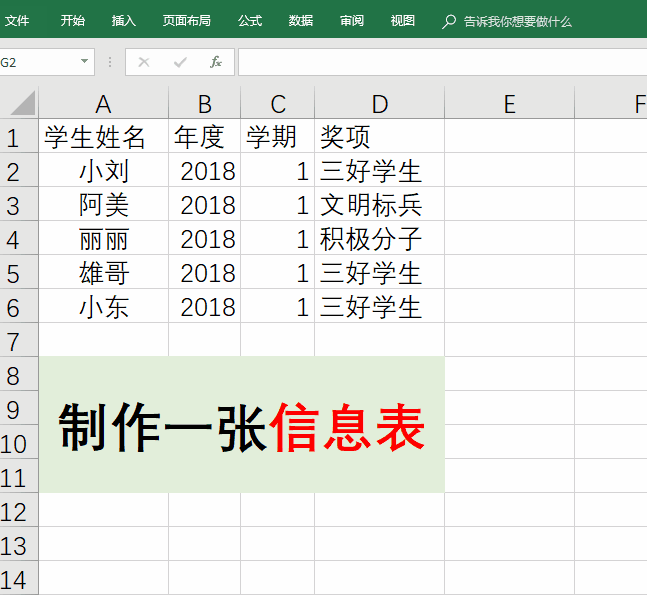Select the 文明标兵 cell
The height and width of the screenshot is (595, 647).
380,204
